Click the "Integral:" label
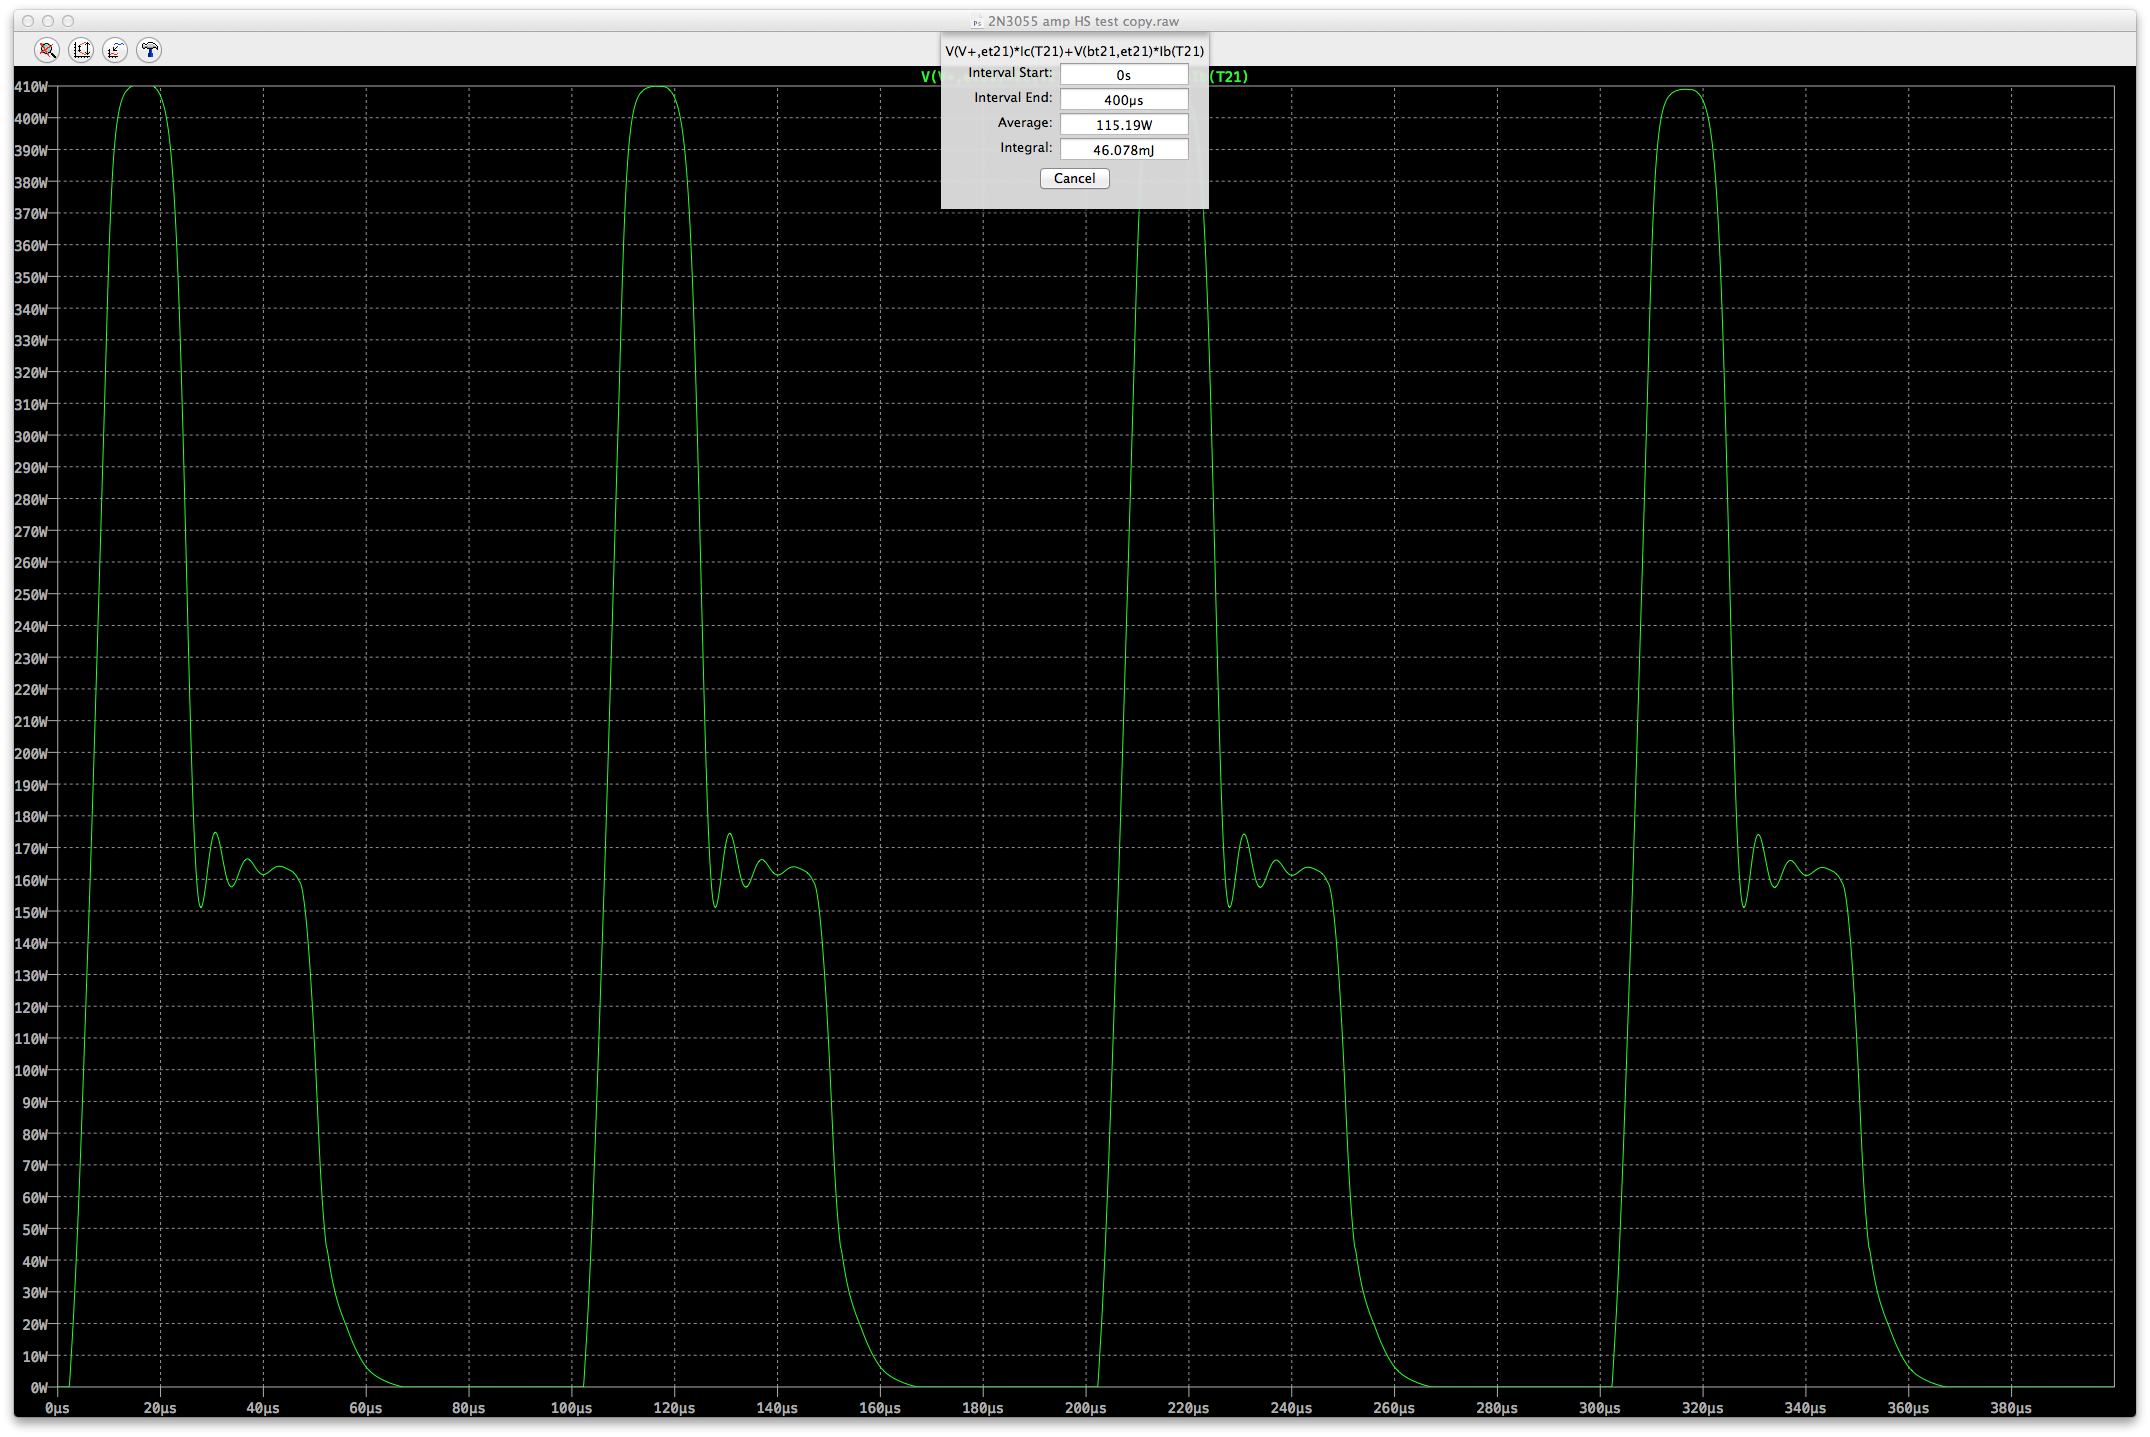This screenshot has height=1437, width=2150. [1026, 148]
